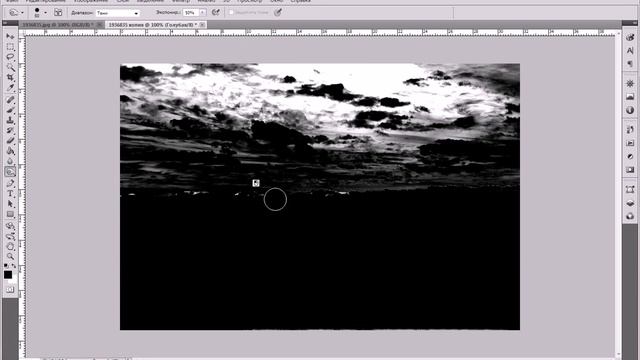Close the 1936835.jpg document tab
Viewport: 640px width, 360px height.
pyautogui.click(x=100, y=25)
